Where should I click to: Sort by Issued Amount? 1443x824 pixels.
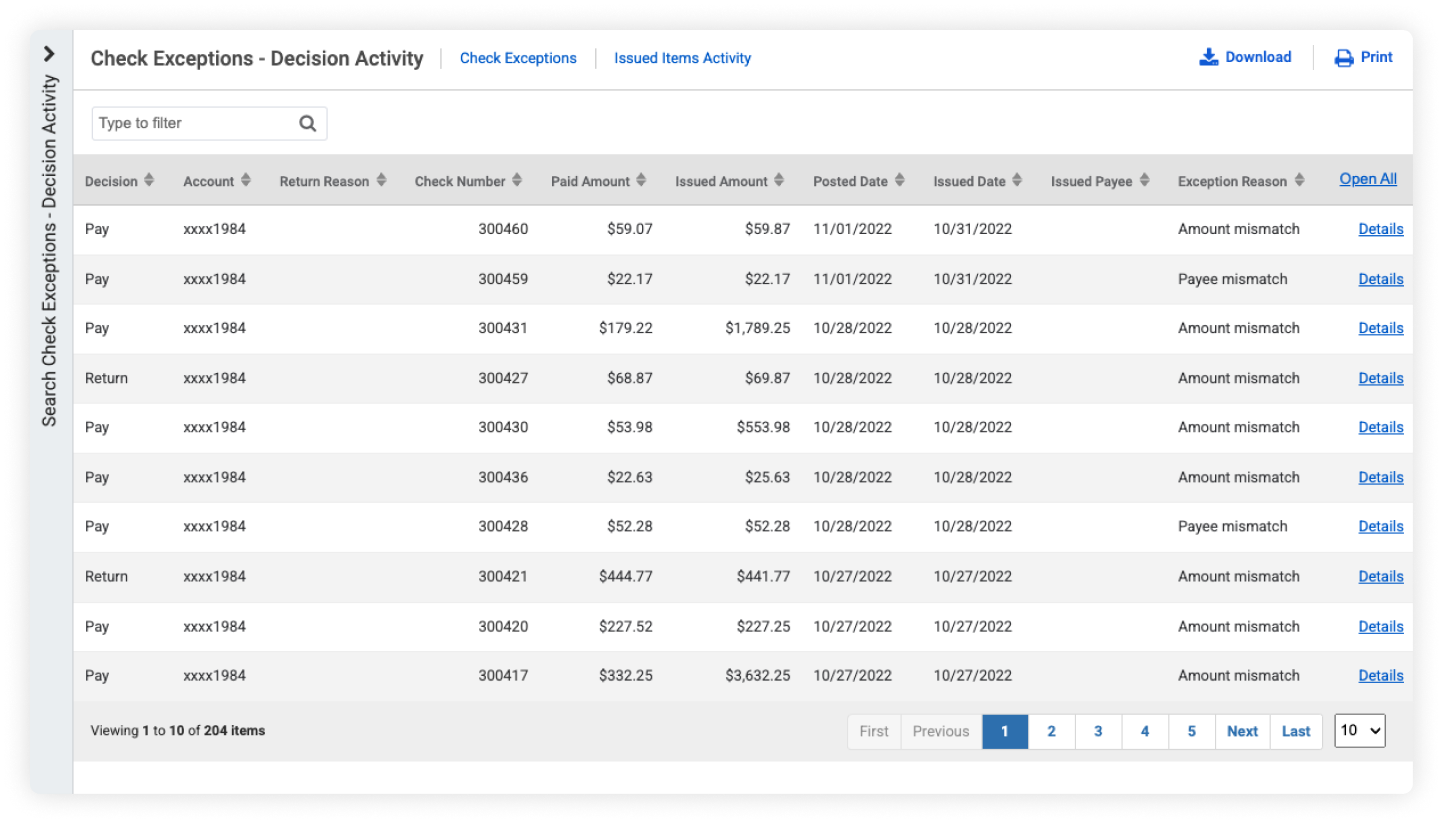(x=779, y=181)
